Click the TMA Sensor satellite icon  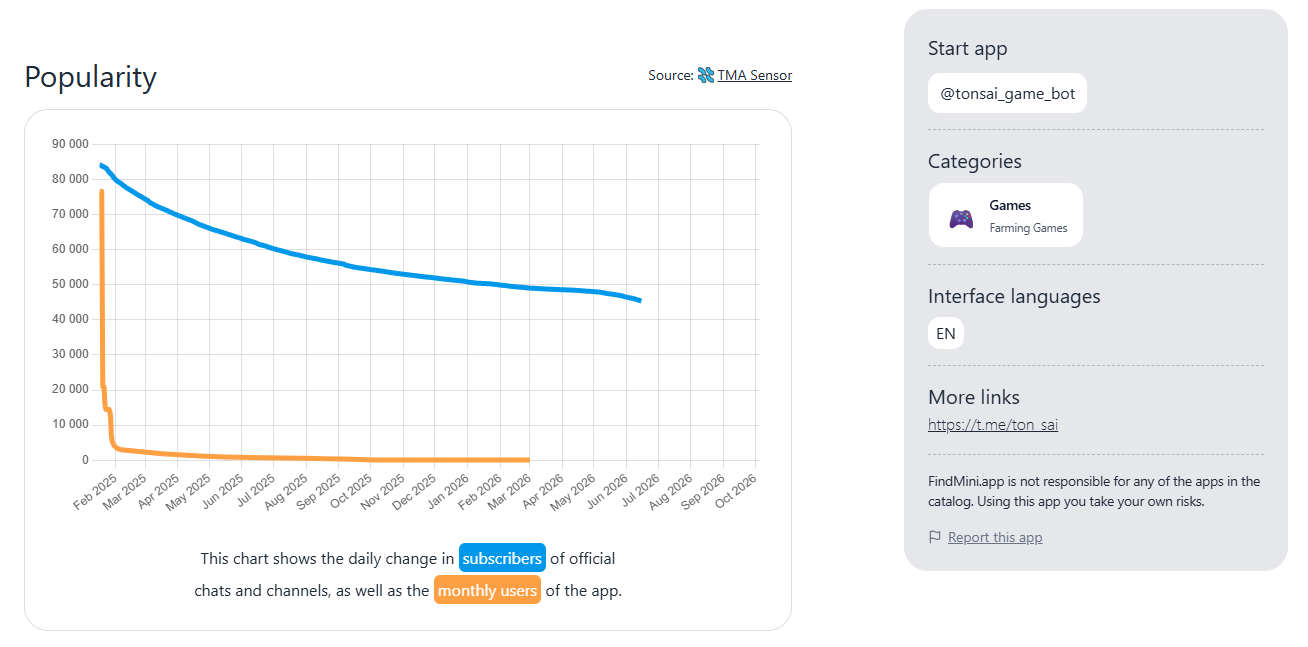(706, 75)
